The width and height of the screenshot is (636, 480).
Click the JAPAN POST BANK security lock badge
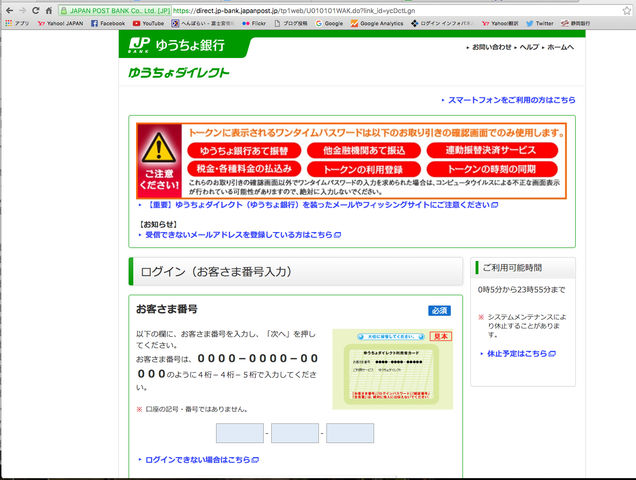(115, 11)
